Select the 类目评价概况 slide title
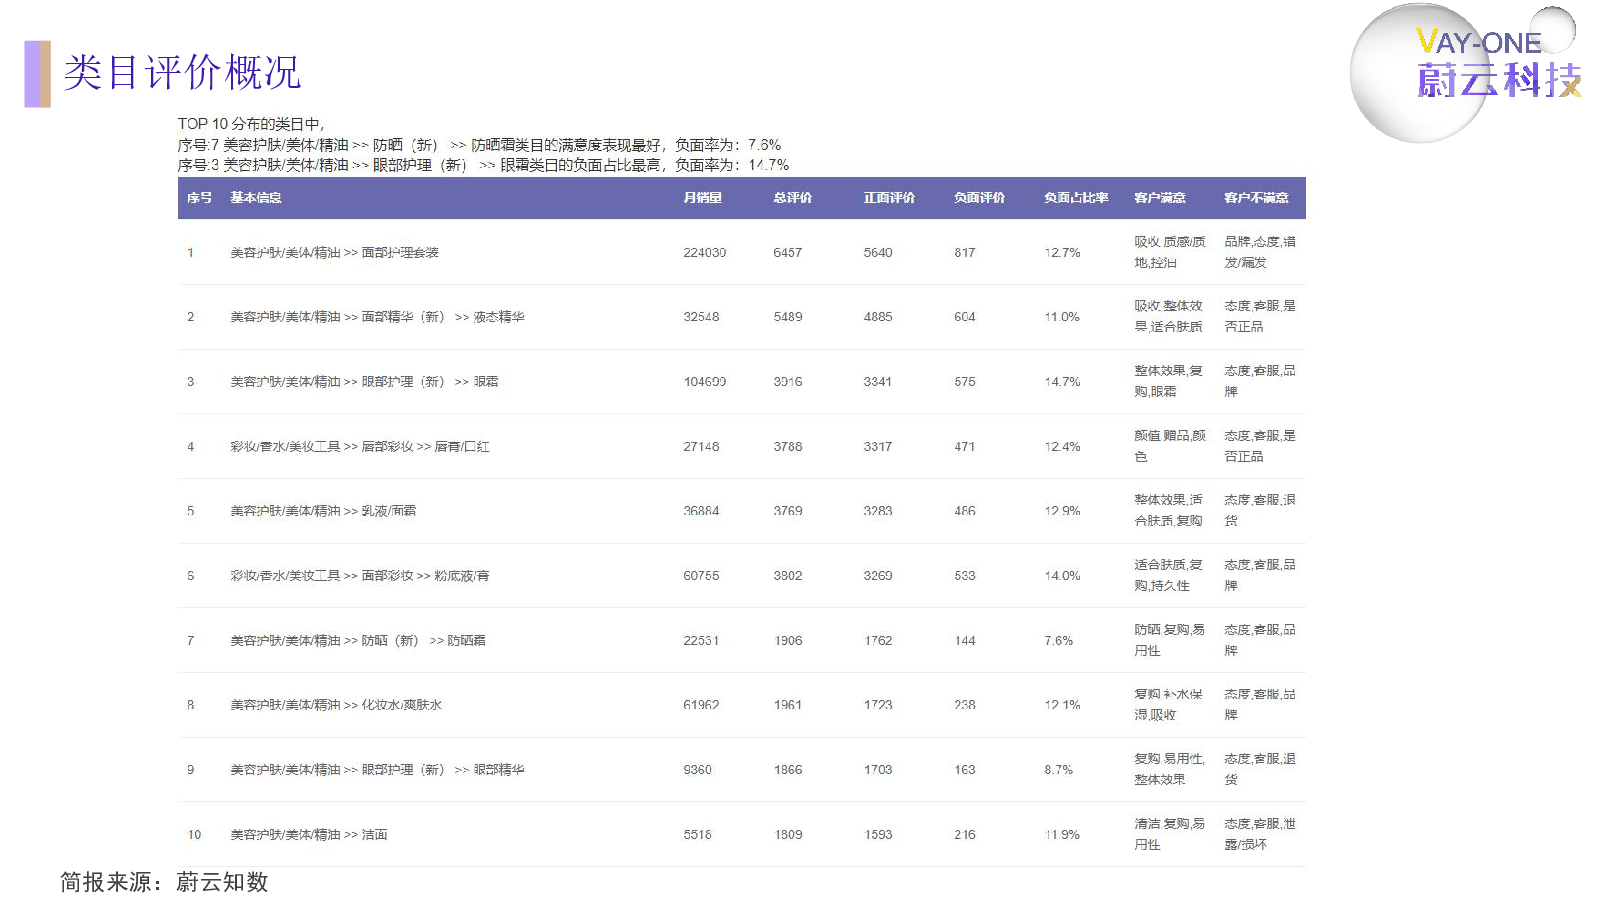 181,73
